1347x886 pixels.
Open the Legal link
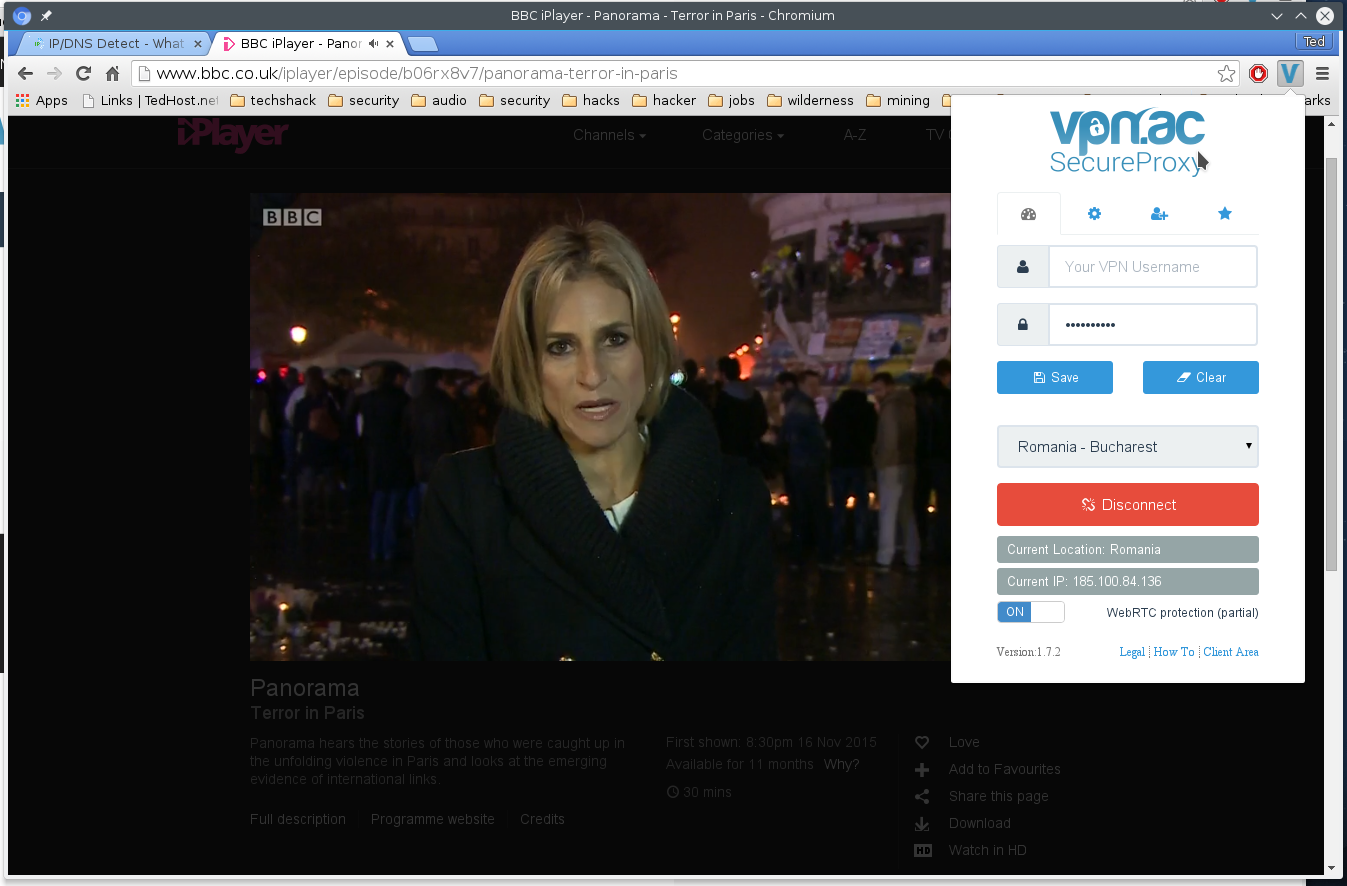coord(1132,652)
